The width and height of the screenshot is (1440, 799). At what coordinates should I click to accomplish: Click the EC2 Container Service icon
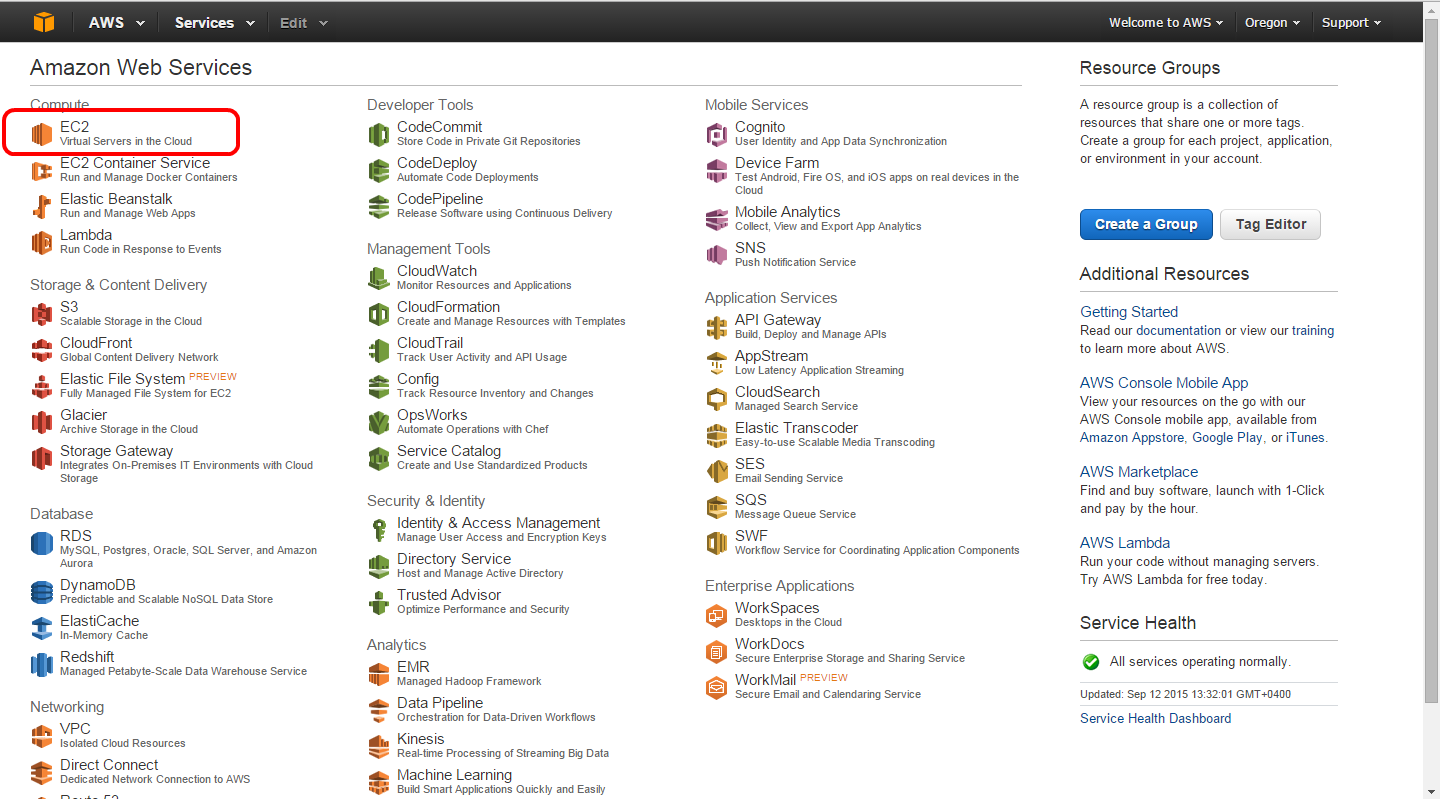[x=41, y=170]
